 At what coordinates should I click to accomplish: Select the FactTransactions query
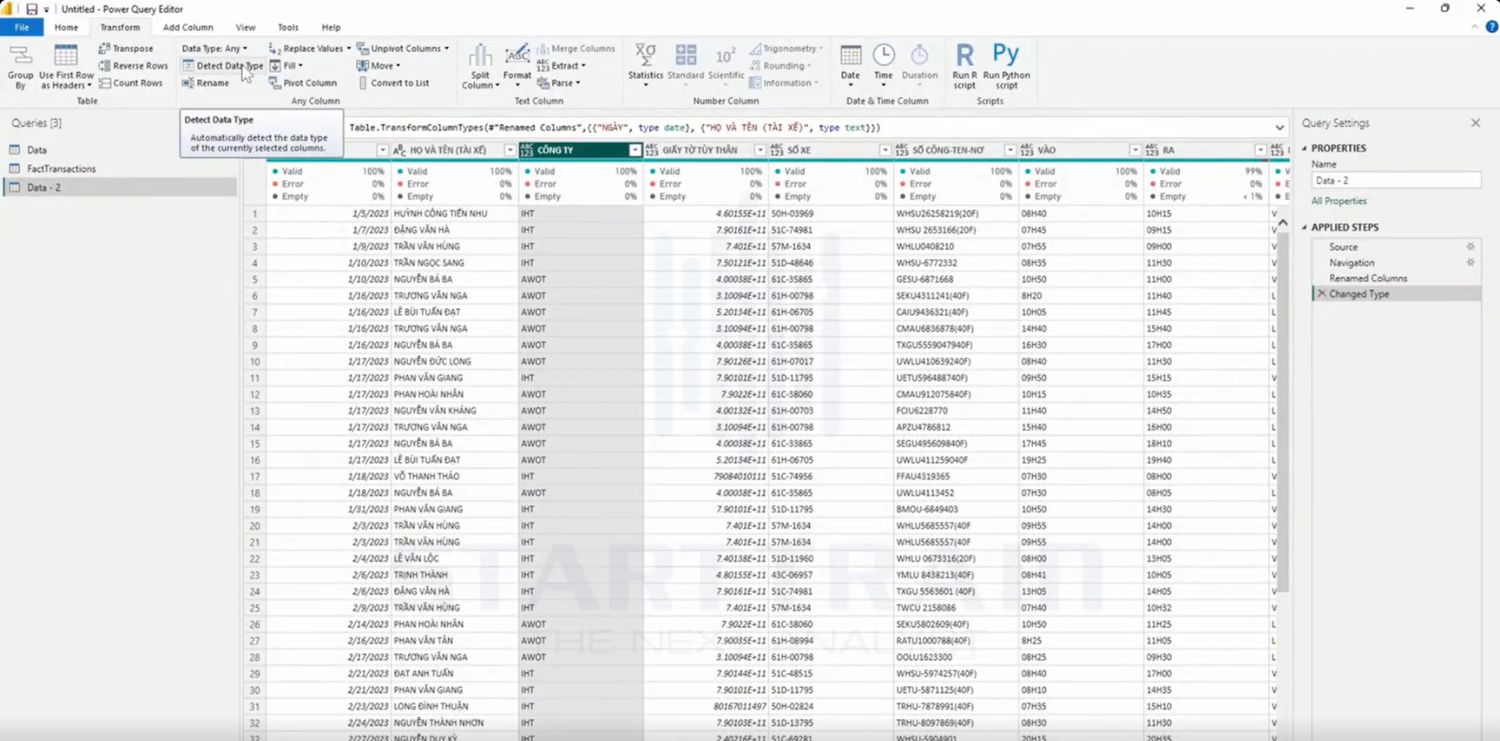click(61, 169)
